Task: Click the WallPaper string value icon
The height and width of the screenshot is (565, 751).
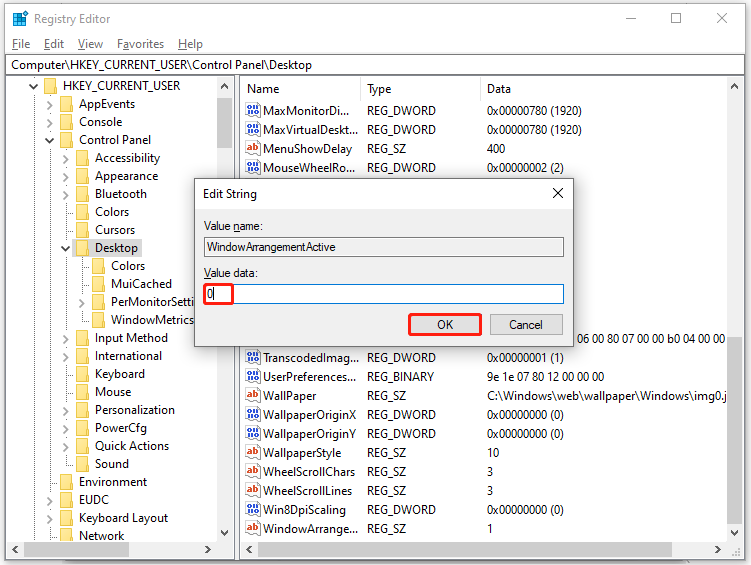Action: tap(253, 396)
